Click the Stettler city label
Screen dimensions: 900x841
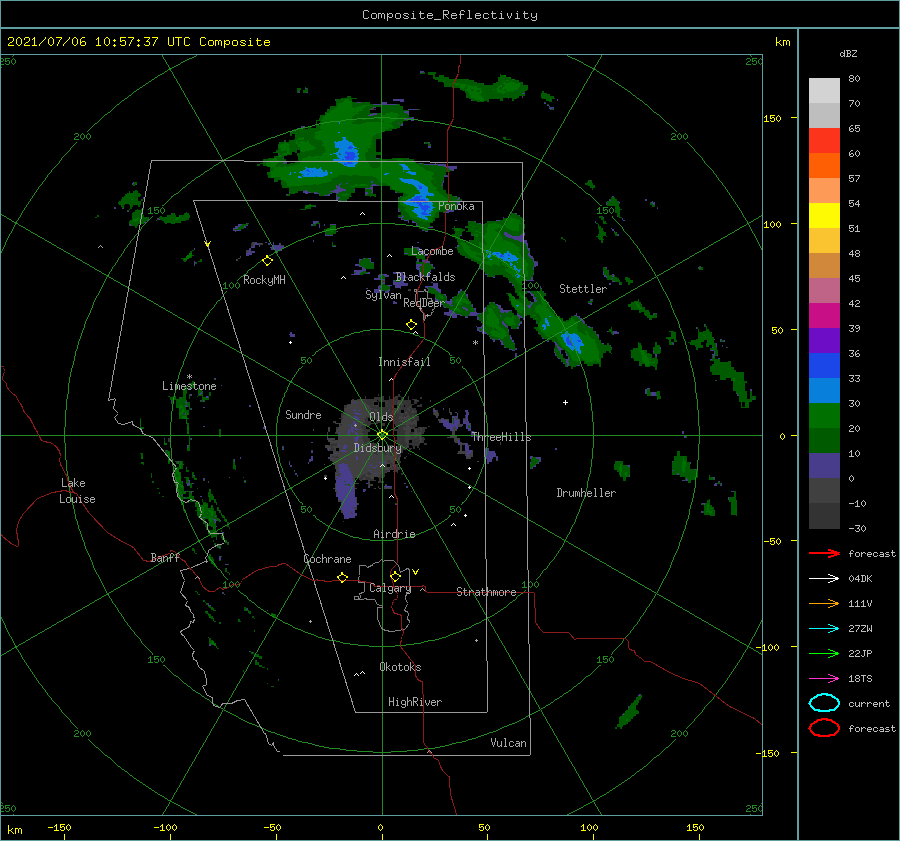583,289
